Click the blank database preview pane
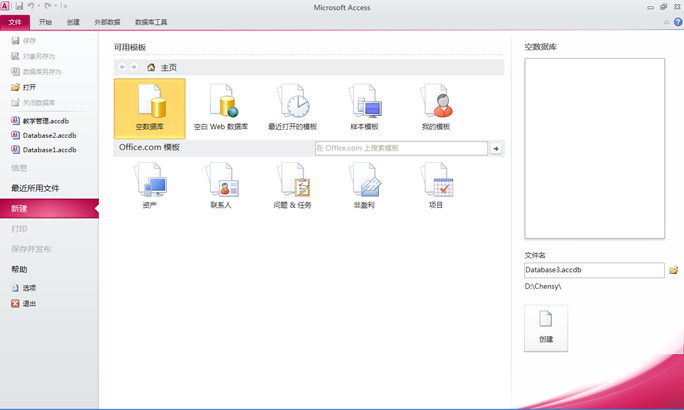Screen dimensions: 684x410 pos(595,148)
